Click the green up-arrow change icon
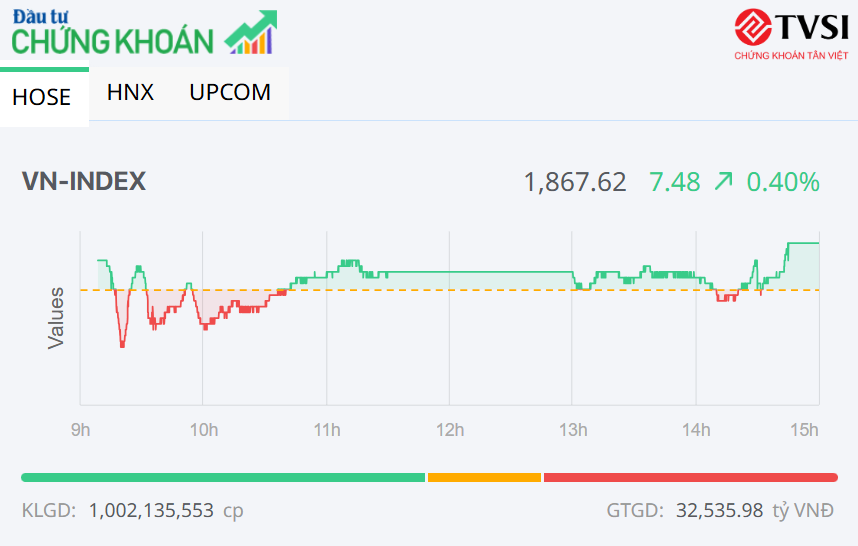 [x=723, y=181]
